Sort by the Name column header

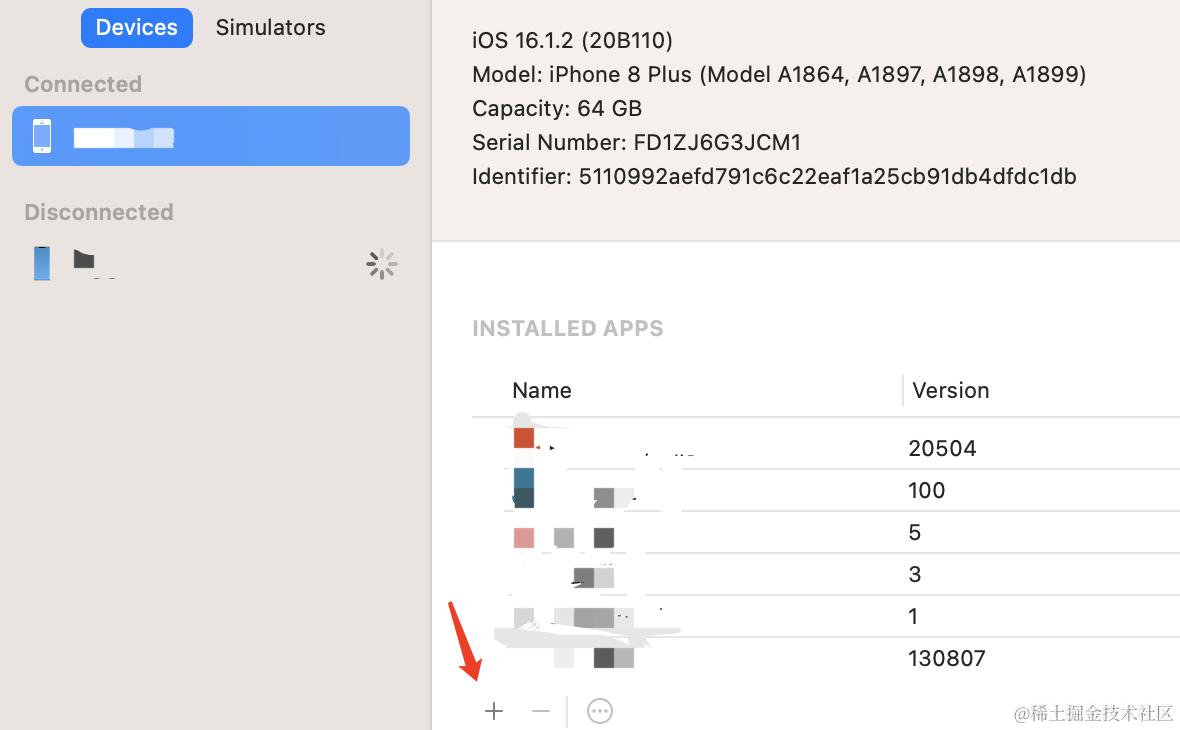tap(541, 390)
